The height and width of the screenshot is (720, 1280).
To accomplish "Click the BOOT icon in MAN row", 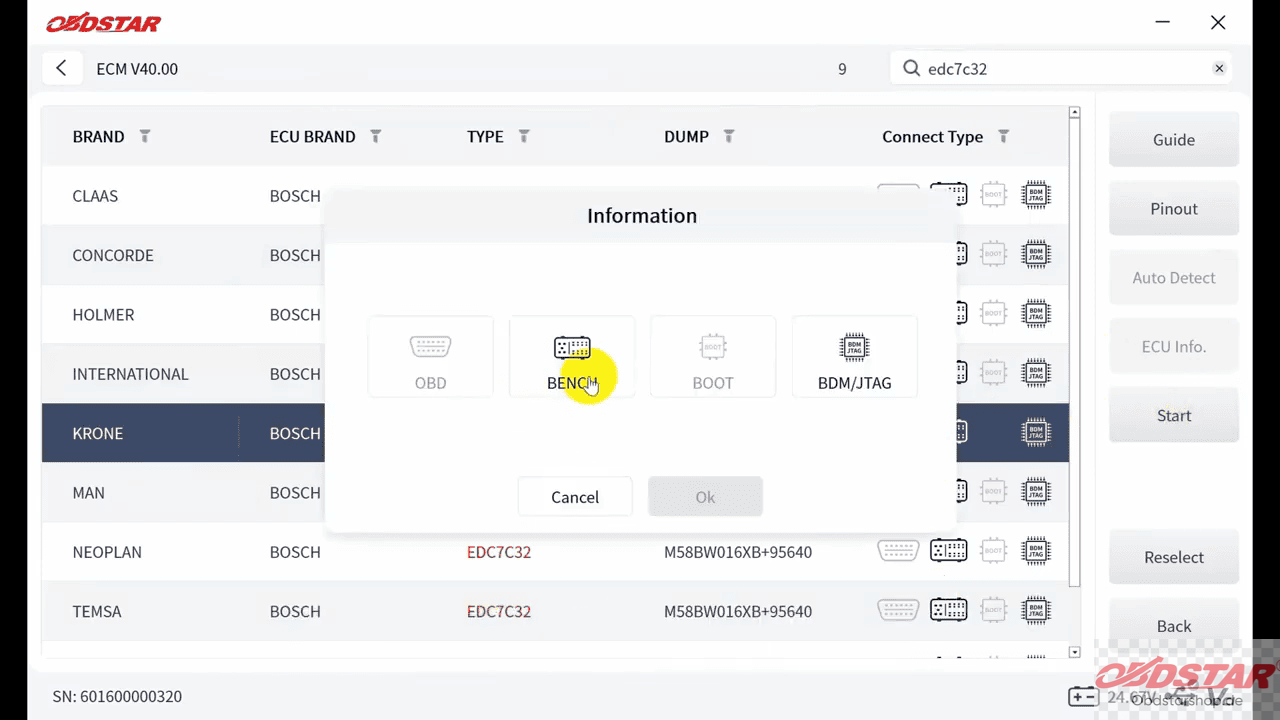I will tap(993, 492).
